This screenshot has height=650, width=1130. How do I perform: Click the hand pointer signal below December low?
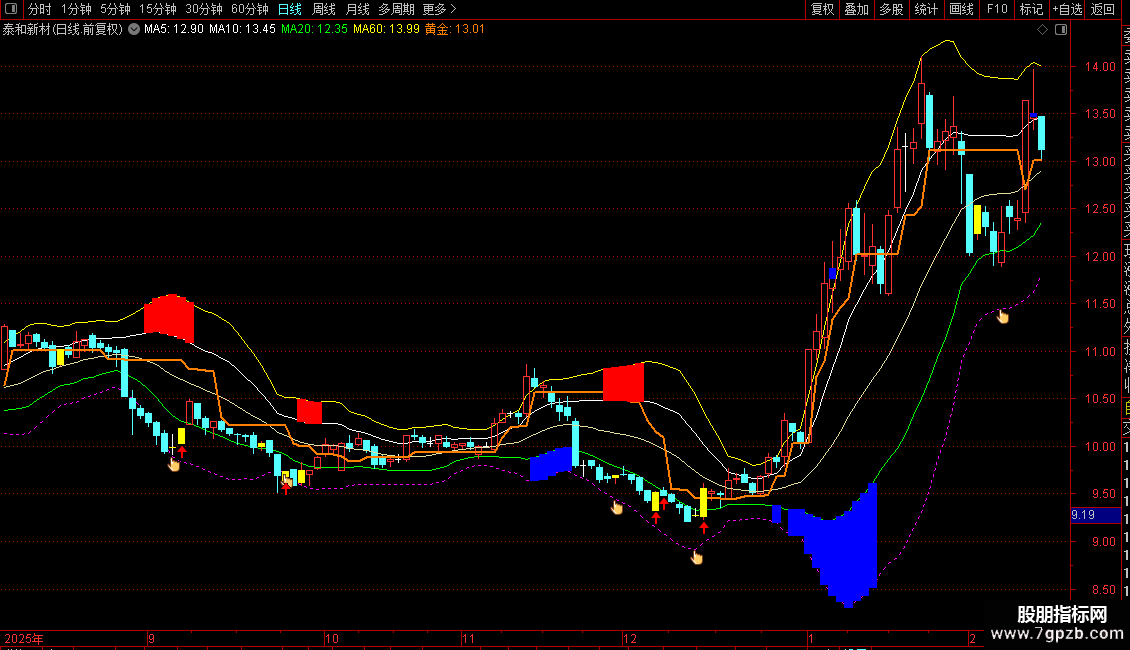tap(696, 557)
